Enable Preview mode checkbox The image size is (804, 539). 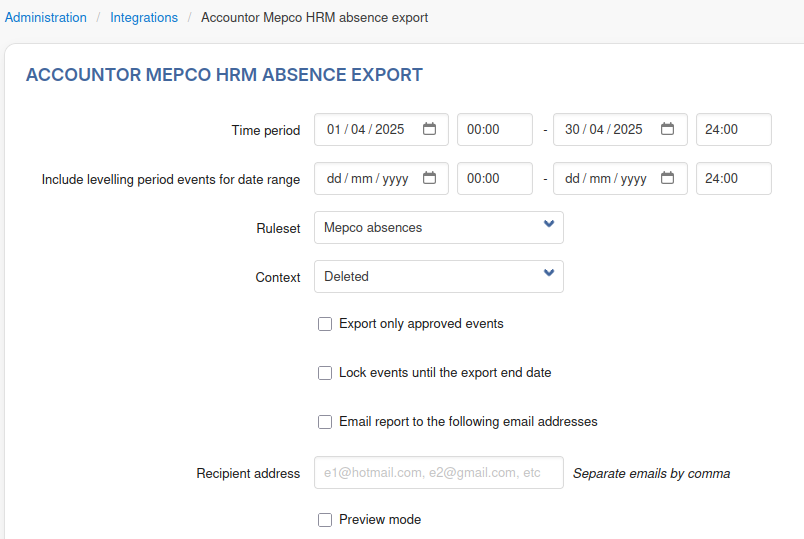tap(325, 520)
